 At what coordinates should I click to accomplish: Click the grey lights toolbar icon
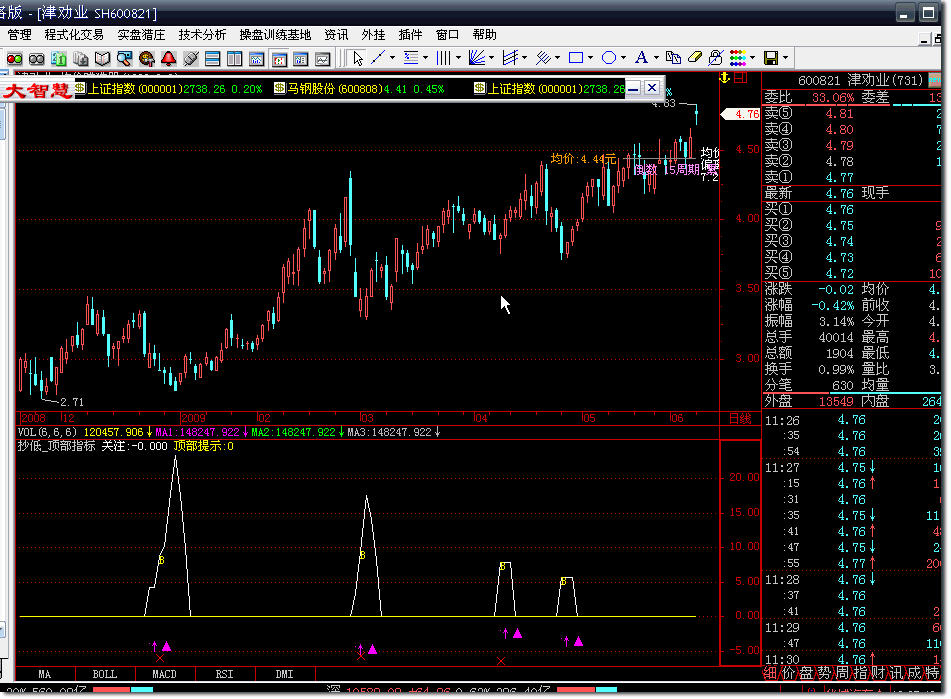(x=36, y=58)
